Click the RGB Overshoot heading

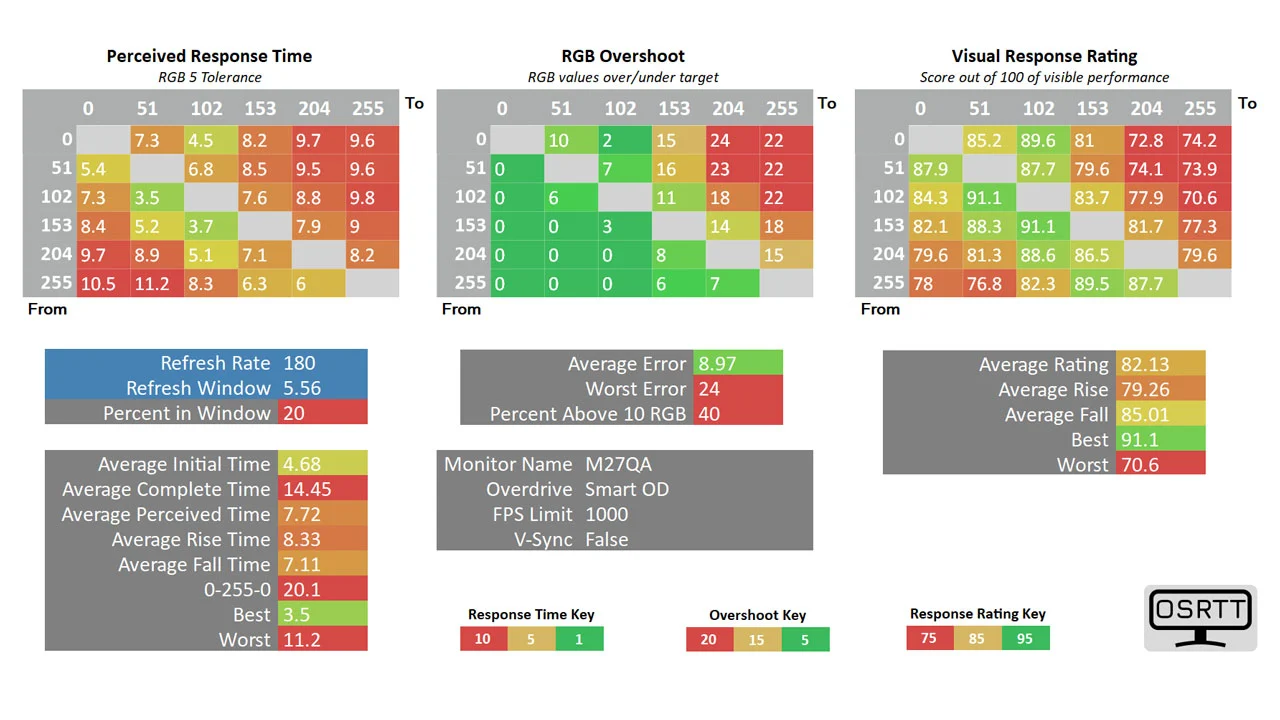coord(623,56)
